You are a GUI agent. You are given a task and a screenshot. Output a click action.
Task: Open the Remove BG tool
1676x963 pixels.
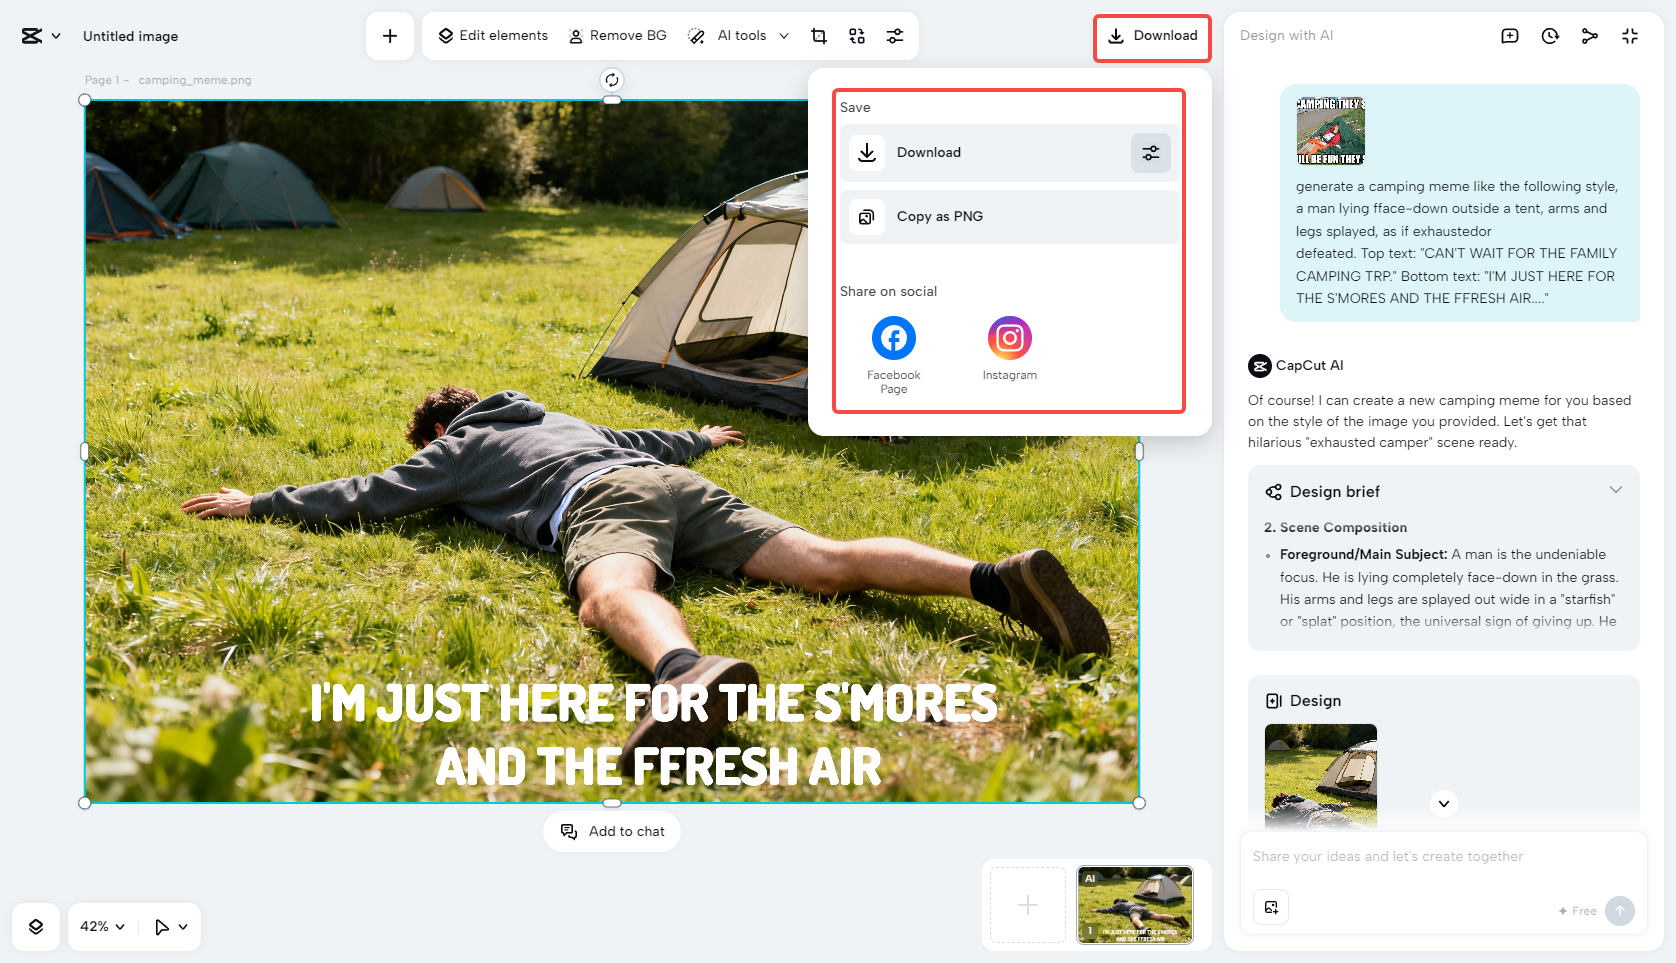coord(617,35)
